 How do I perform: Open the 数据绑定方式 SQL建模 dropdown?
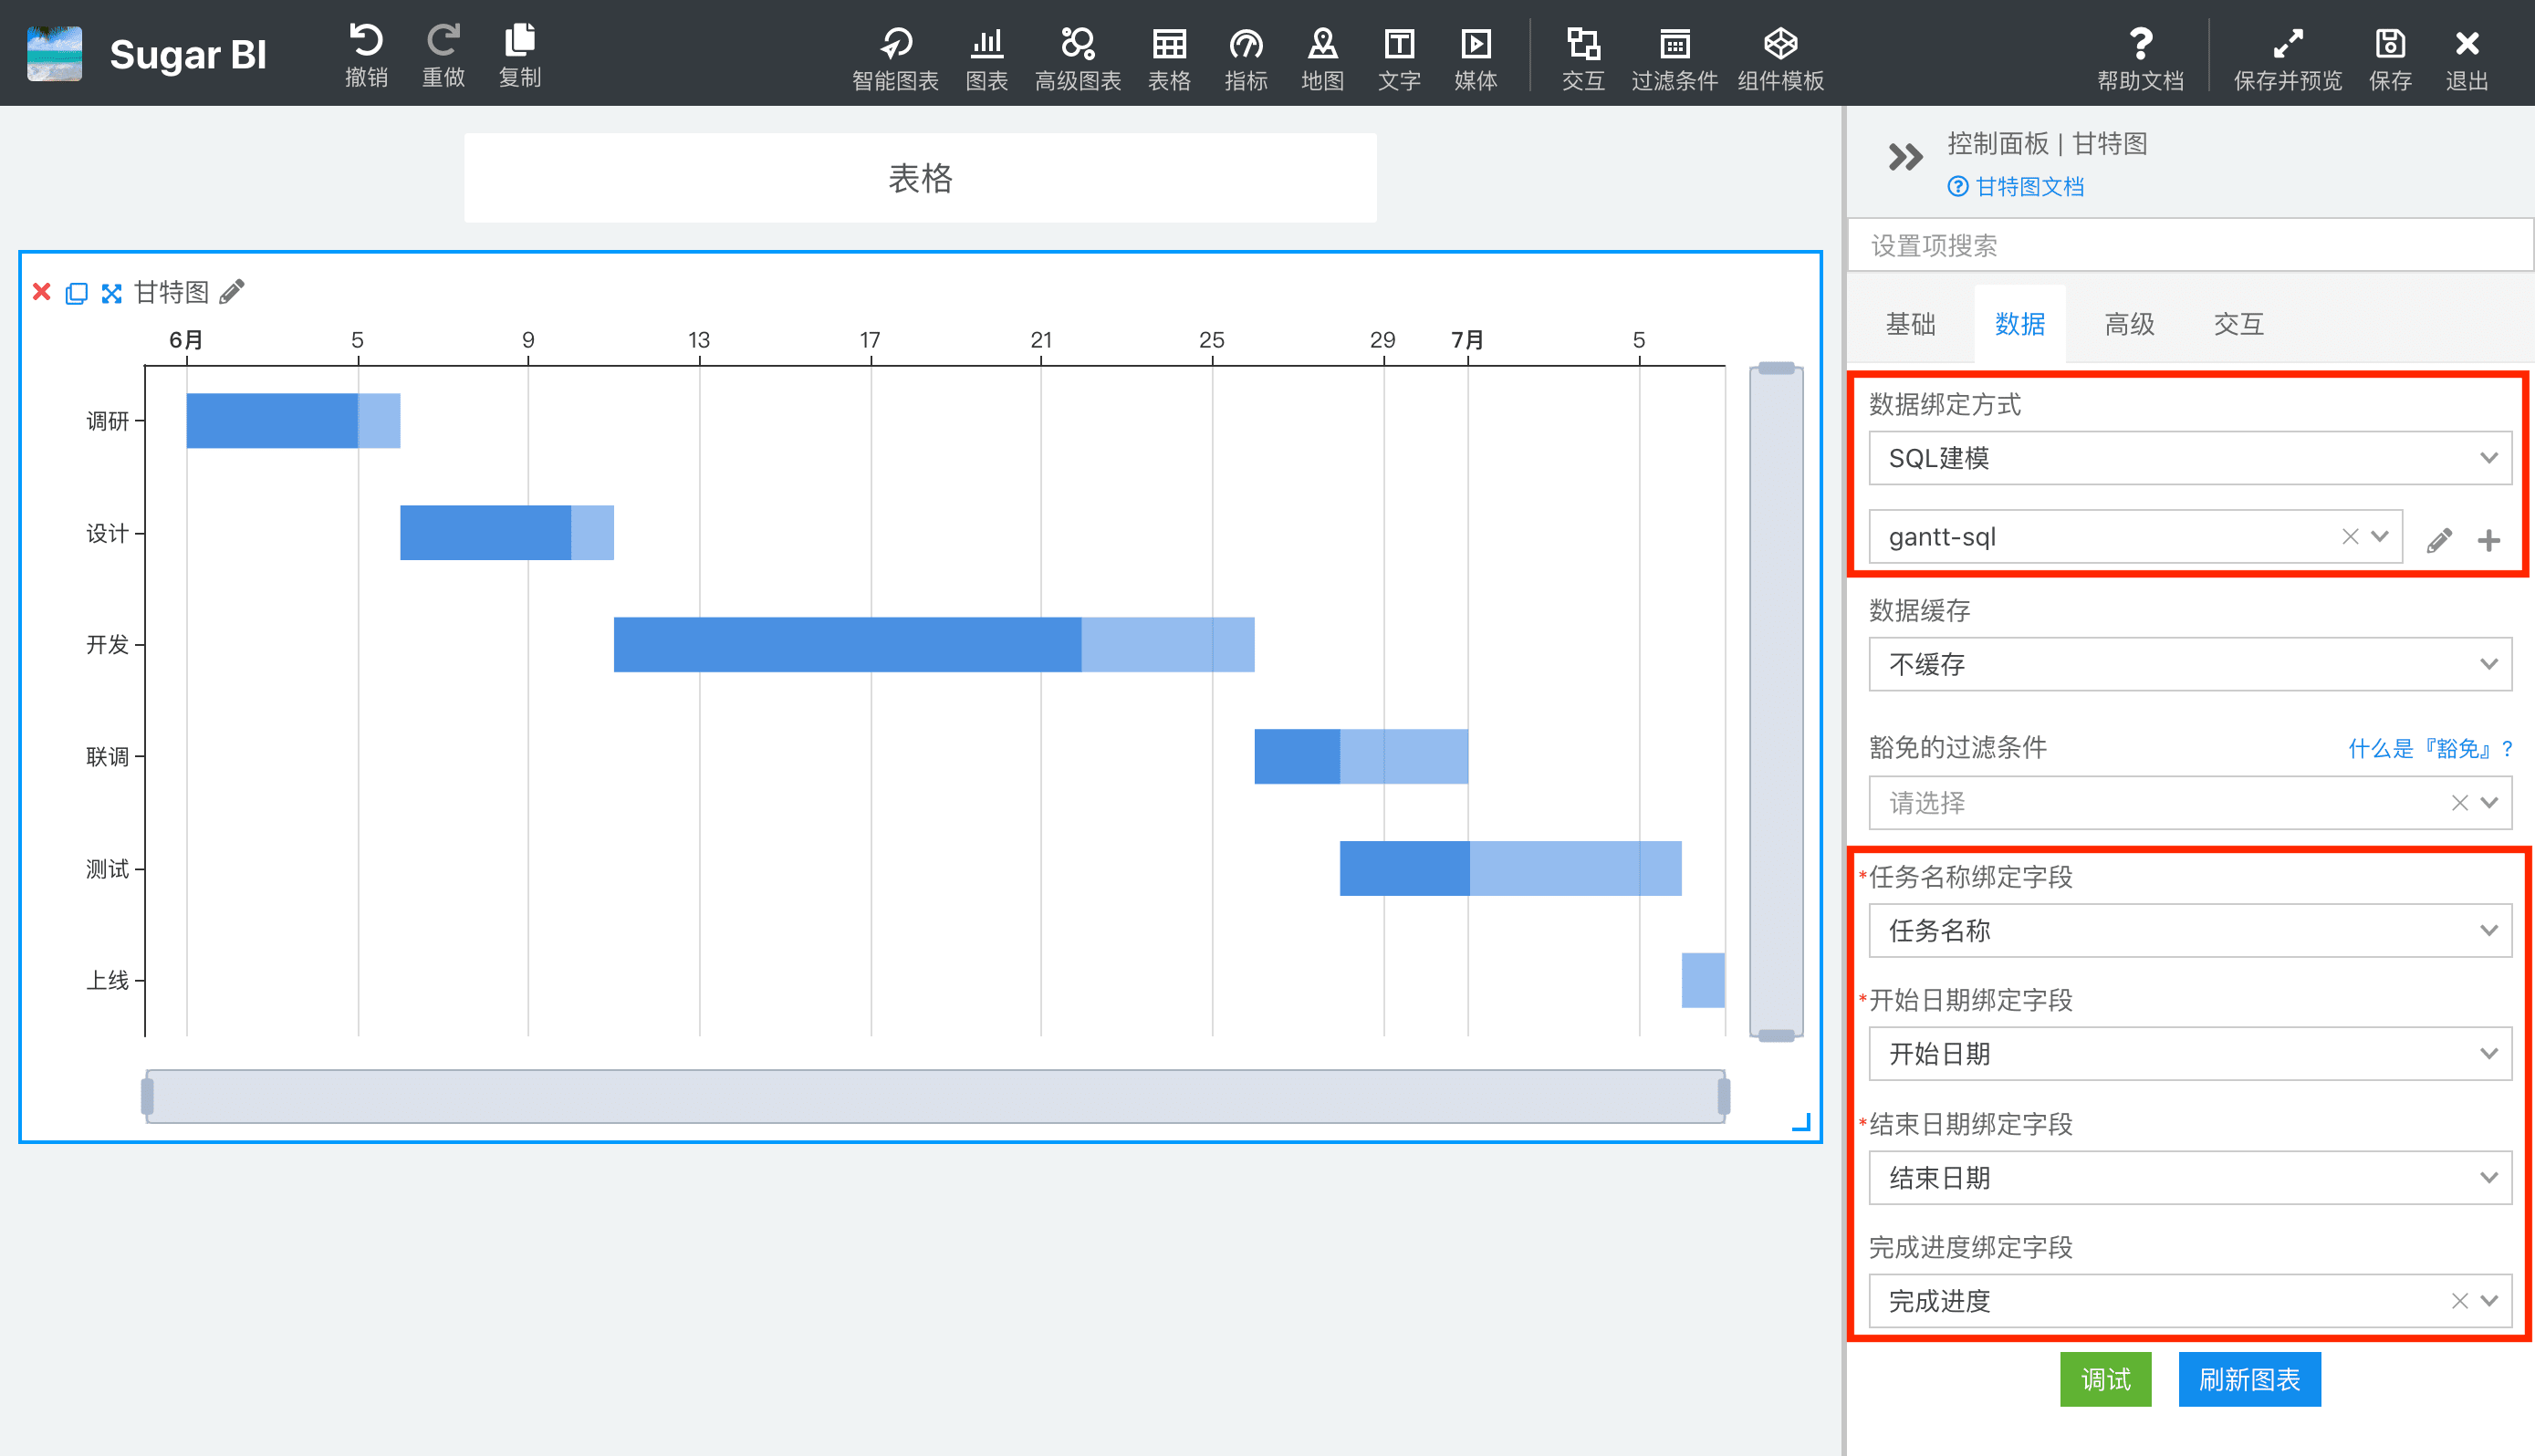pos(2190,458)
